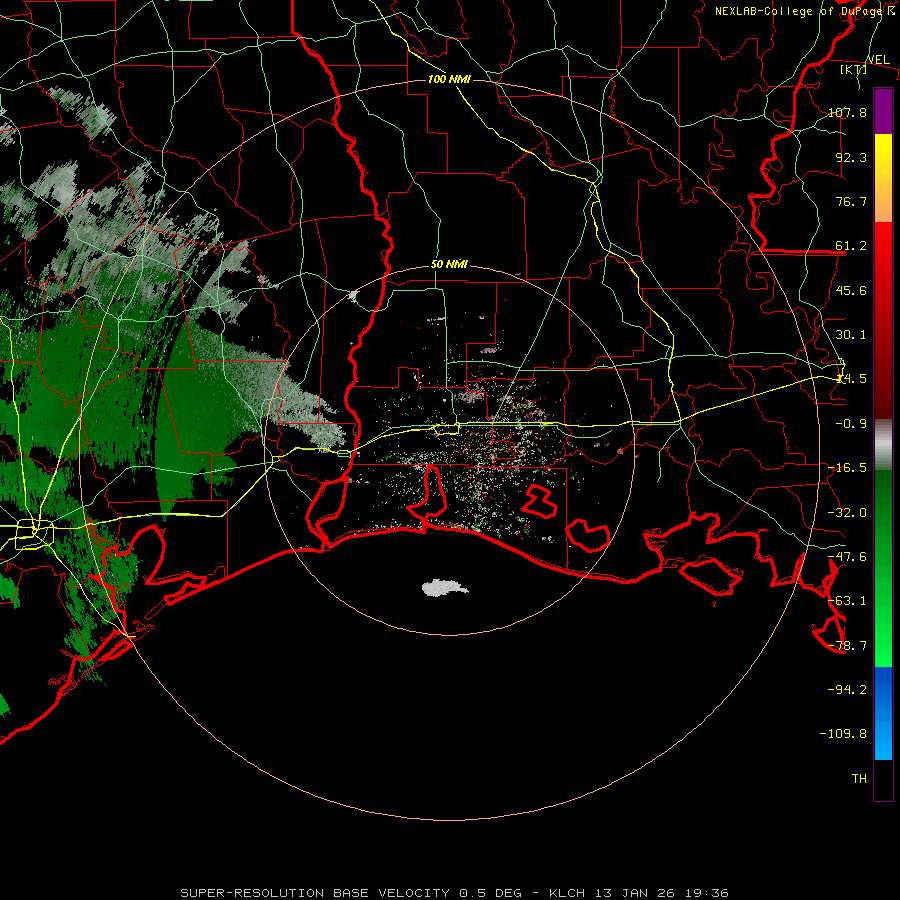Click the -78.7 velocity scale value
The image size is (900, 900).
[x=847, y=646]
